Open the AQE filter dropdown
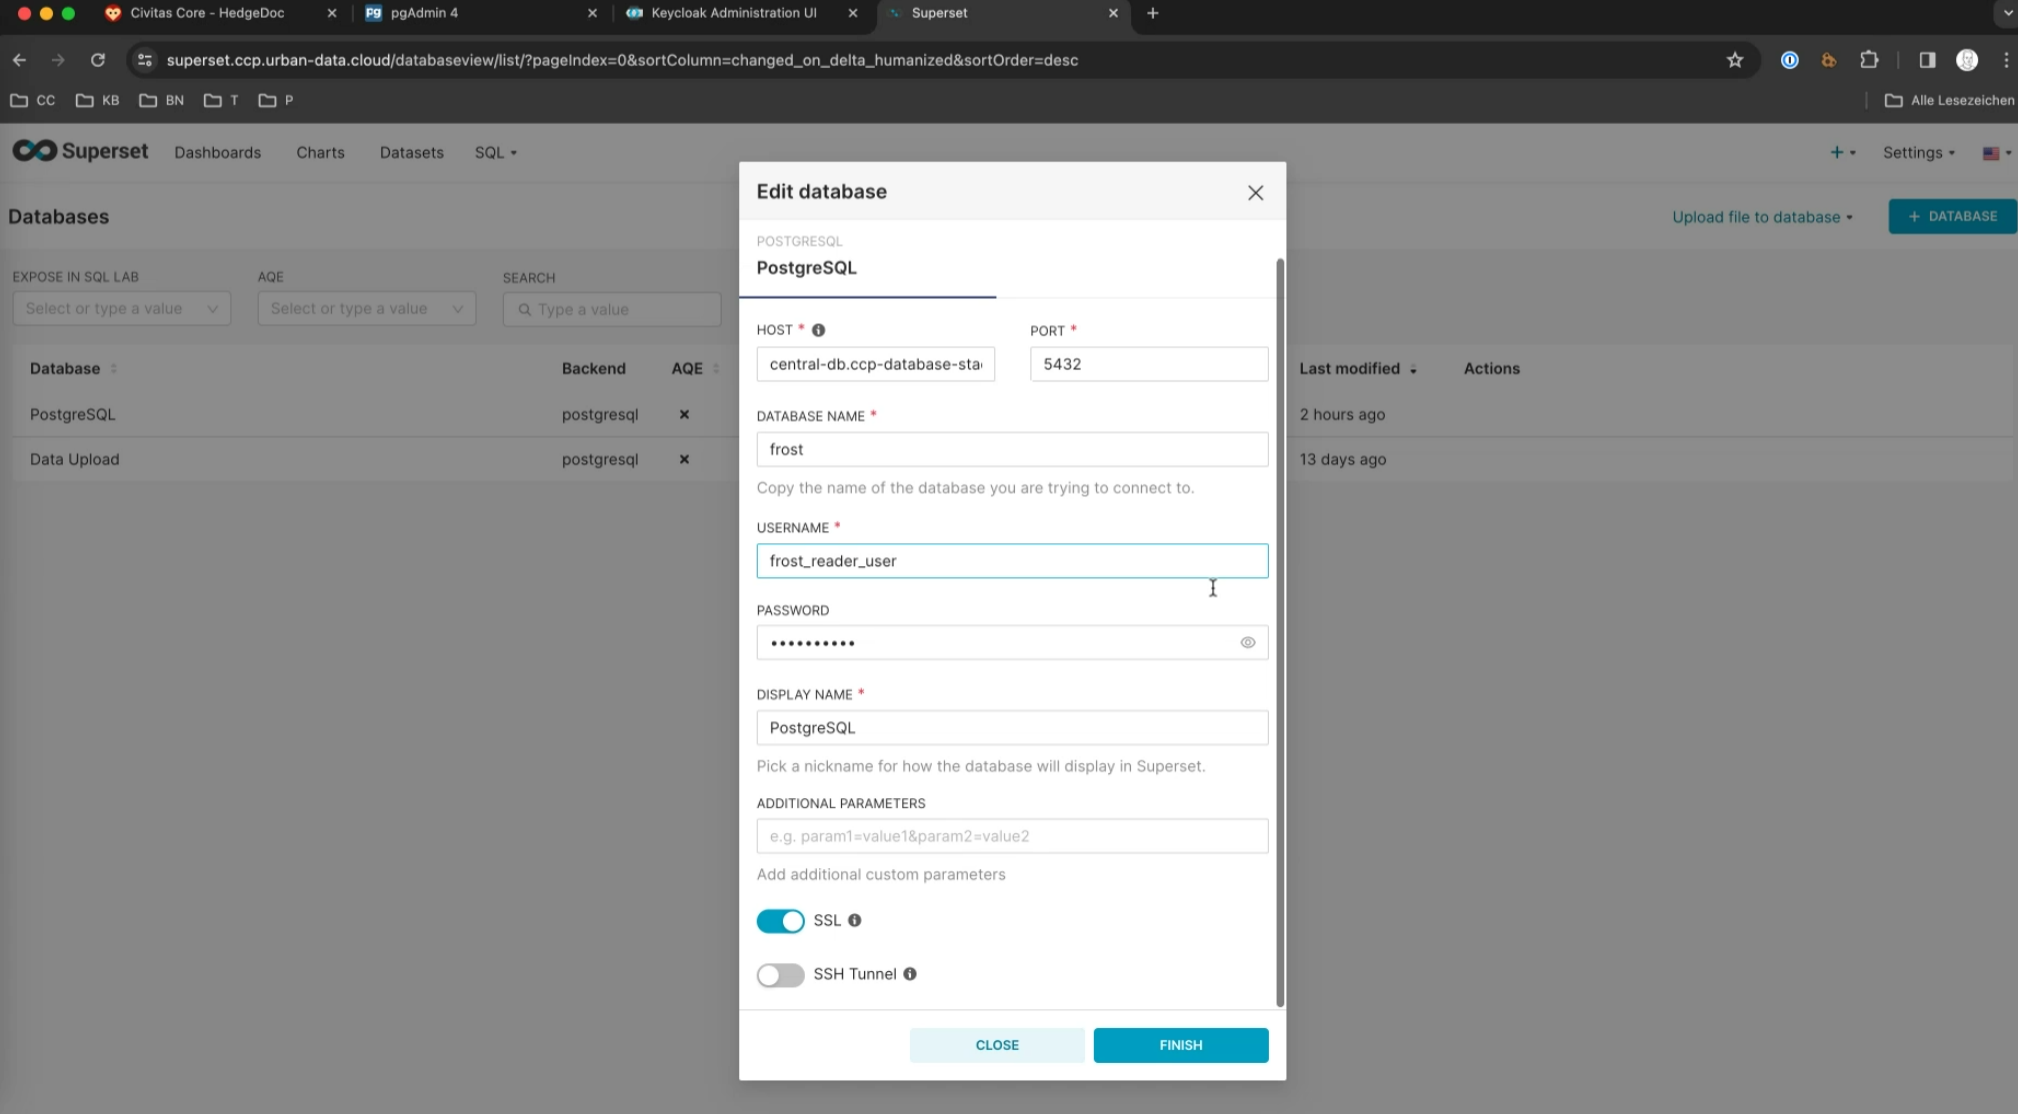 [x=366, y=308]
